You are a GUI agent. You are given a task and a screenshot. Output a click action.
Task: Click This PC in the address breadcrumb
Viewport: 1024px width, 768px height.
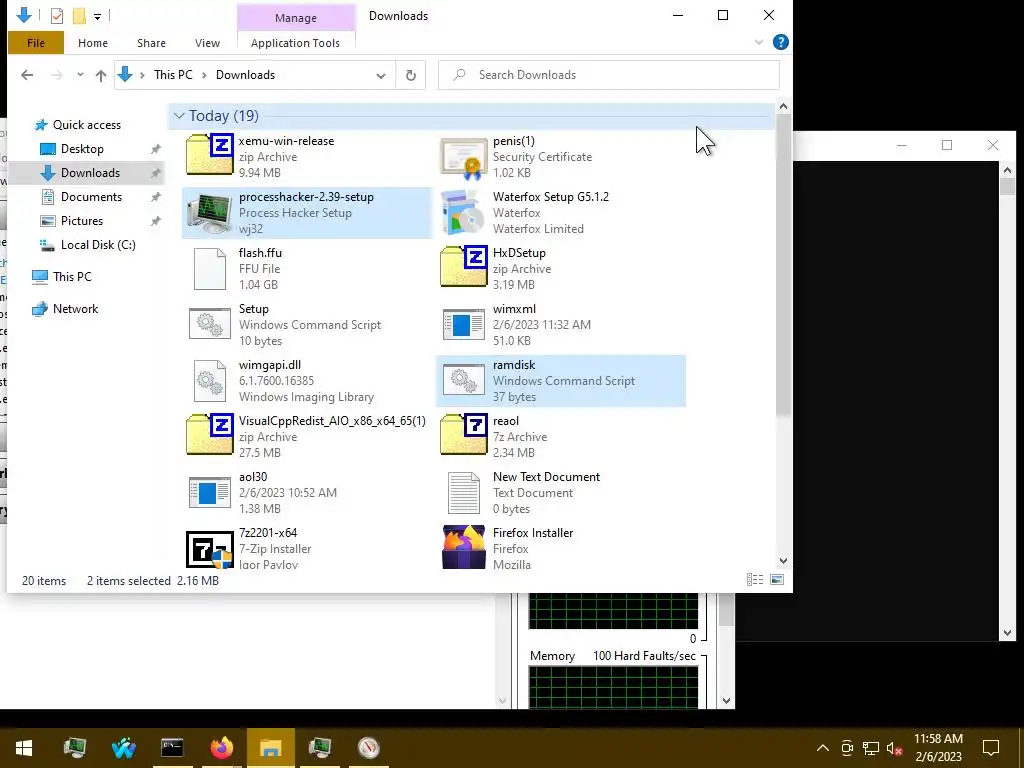[x=173, y=75]
